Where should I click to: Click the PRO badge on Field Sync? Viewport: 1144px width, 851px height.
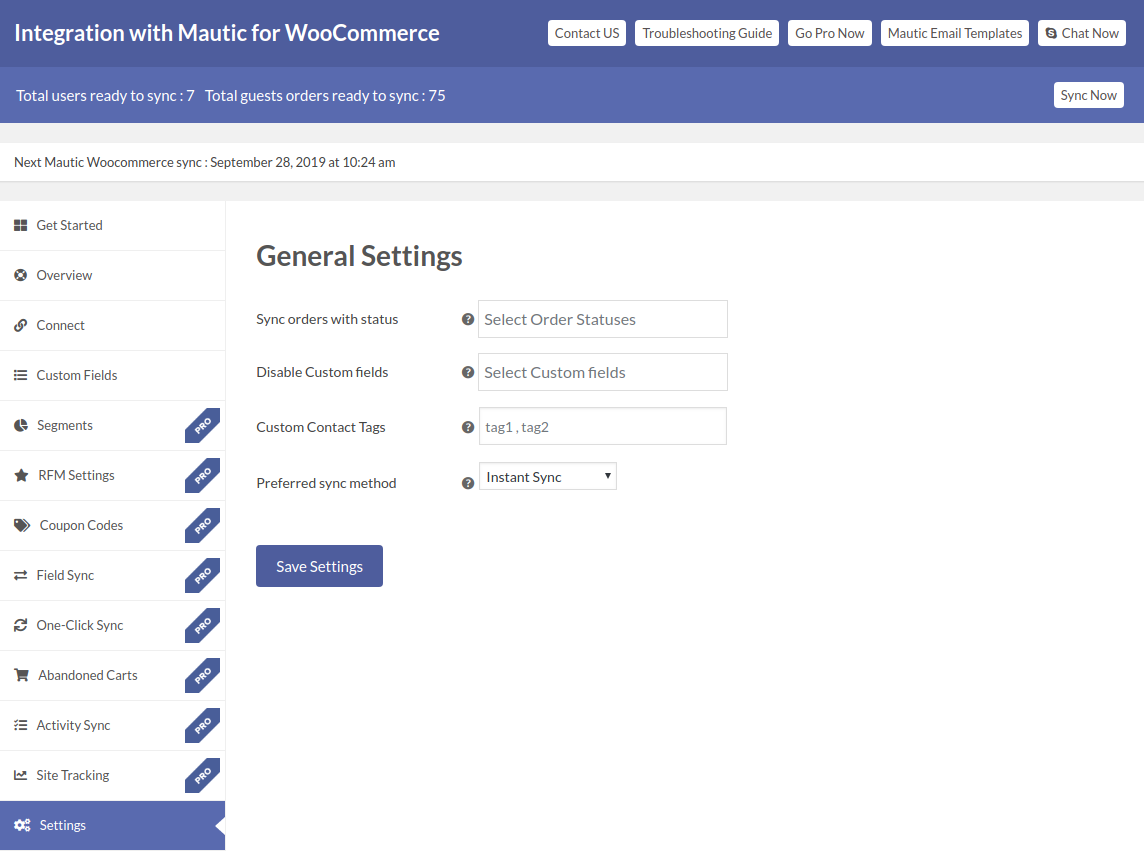tap(202, 575)
